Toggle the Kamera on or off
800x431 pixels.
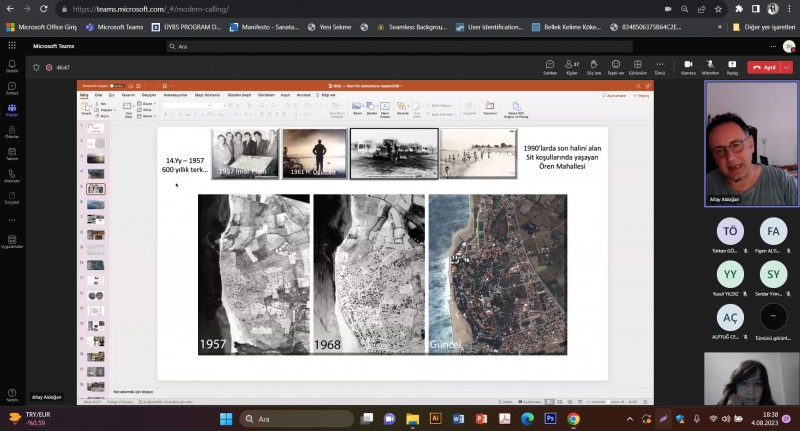point(688,66)
